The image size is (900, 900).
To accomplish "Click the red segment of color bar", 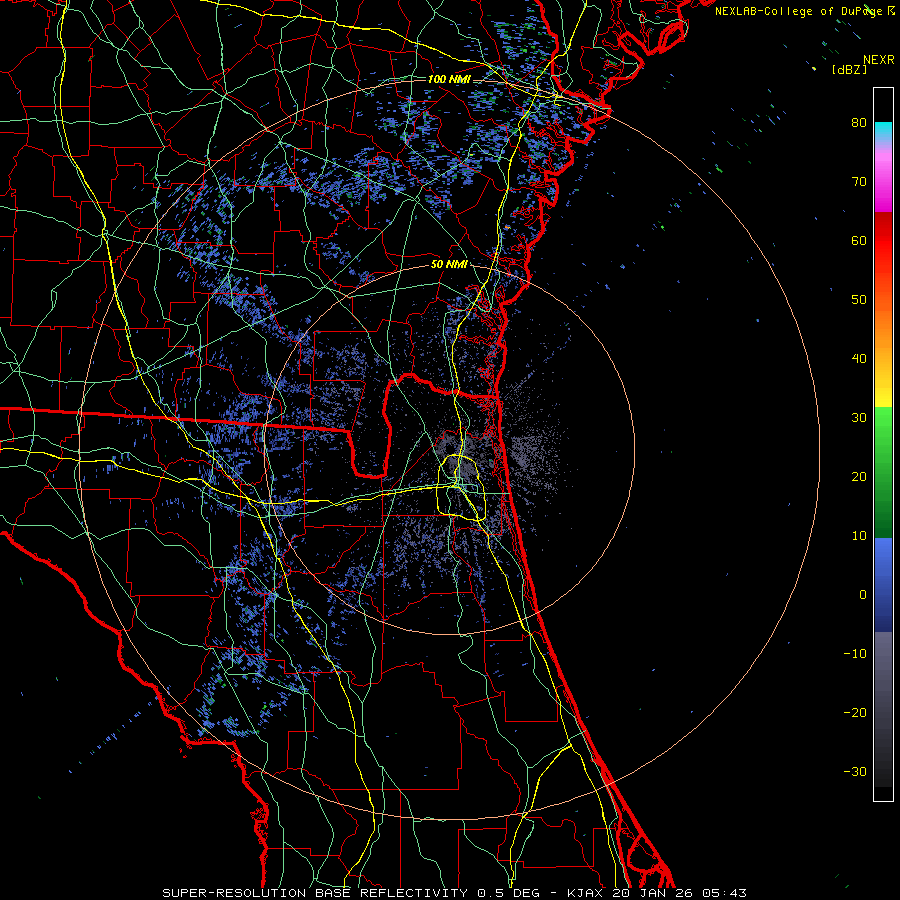I will tap(883, 241).
